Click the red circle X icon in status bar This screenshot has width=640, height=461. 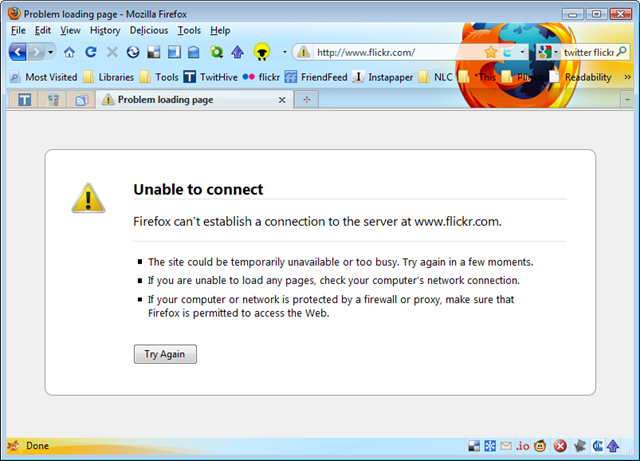(560, 446)
